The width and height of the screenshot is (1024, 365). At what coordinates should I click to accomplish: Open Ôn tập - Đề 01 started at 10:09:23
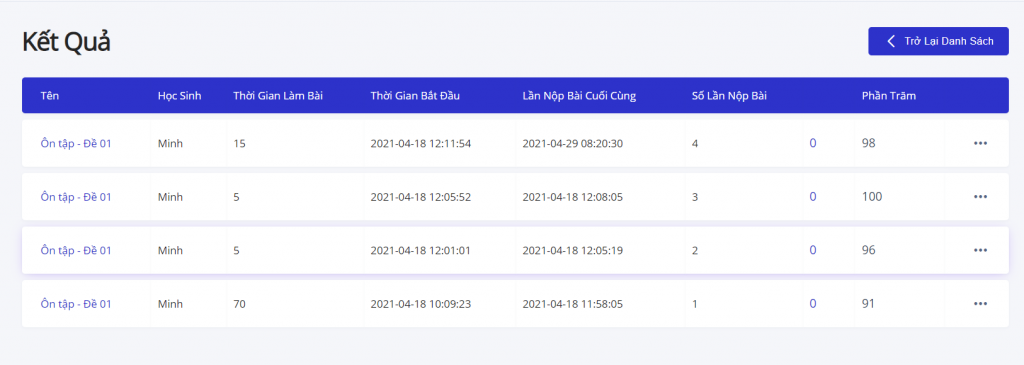tap(76, 304)
